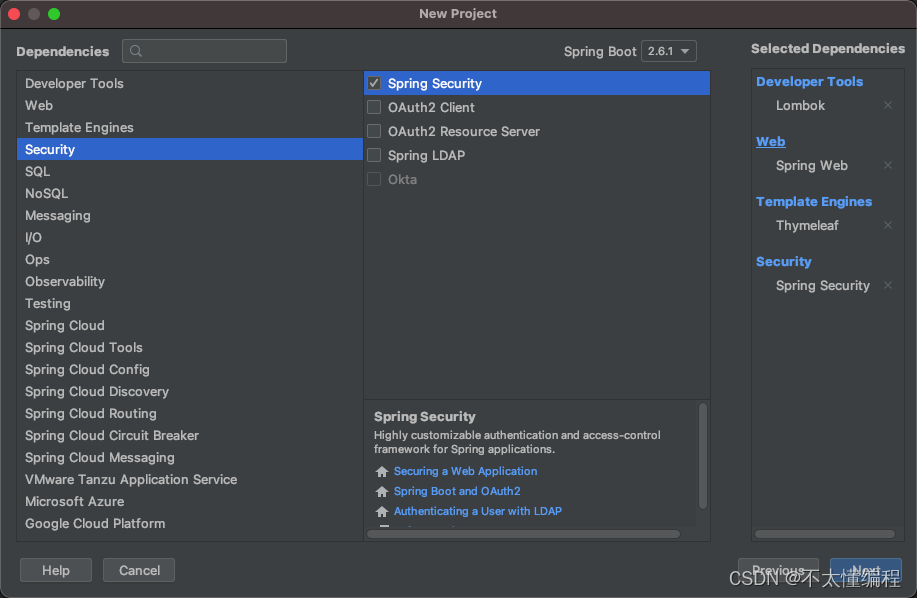Screen dimensions: 917x598
Task: Click Developer Tools heading in Selected Dependencies
Action: click(809, 81)
